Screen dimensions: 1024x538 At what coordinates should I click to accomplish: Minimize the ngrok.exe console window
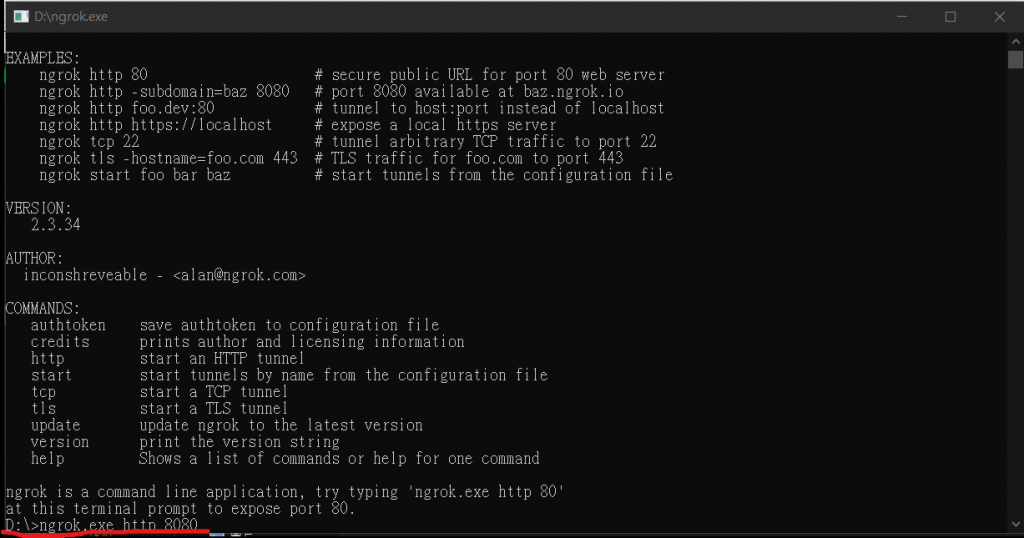tap(902, 16)
